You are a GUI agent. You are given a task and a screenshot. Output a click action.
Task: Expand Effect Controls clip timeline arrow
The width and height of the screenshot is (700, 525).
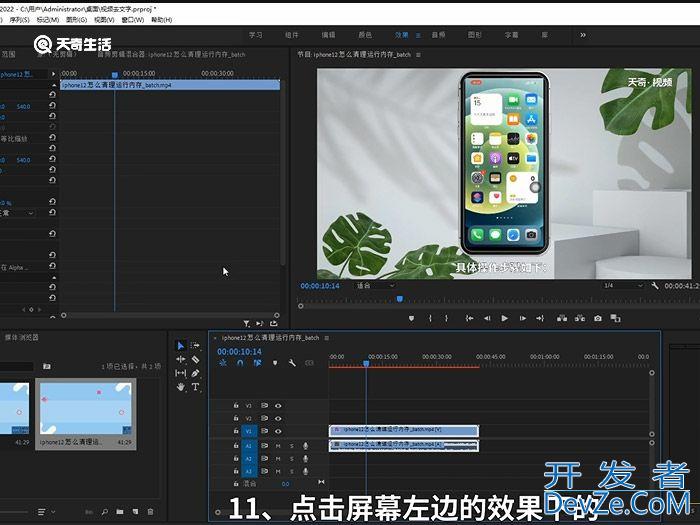[x=54, y=74]
